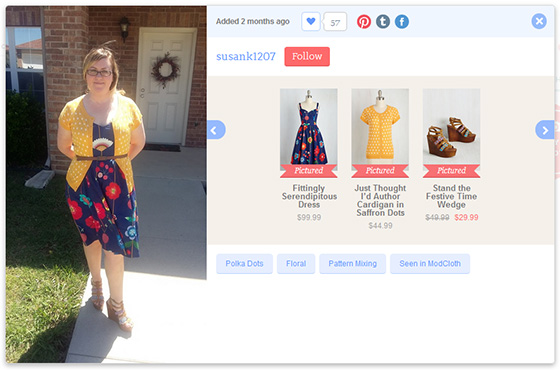Viewport: 560px width, 370px height.
Task: Follow user susank1207
Action: (x=307, y=56)
